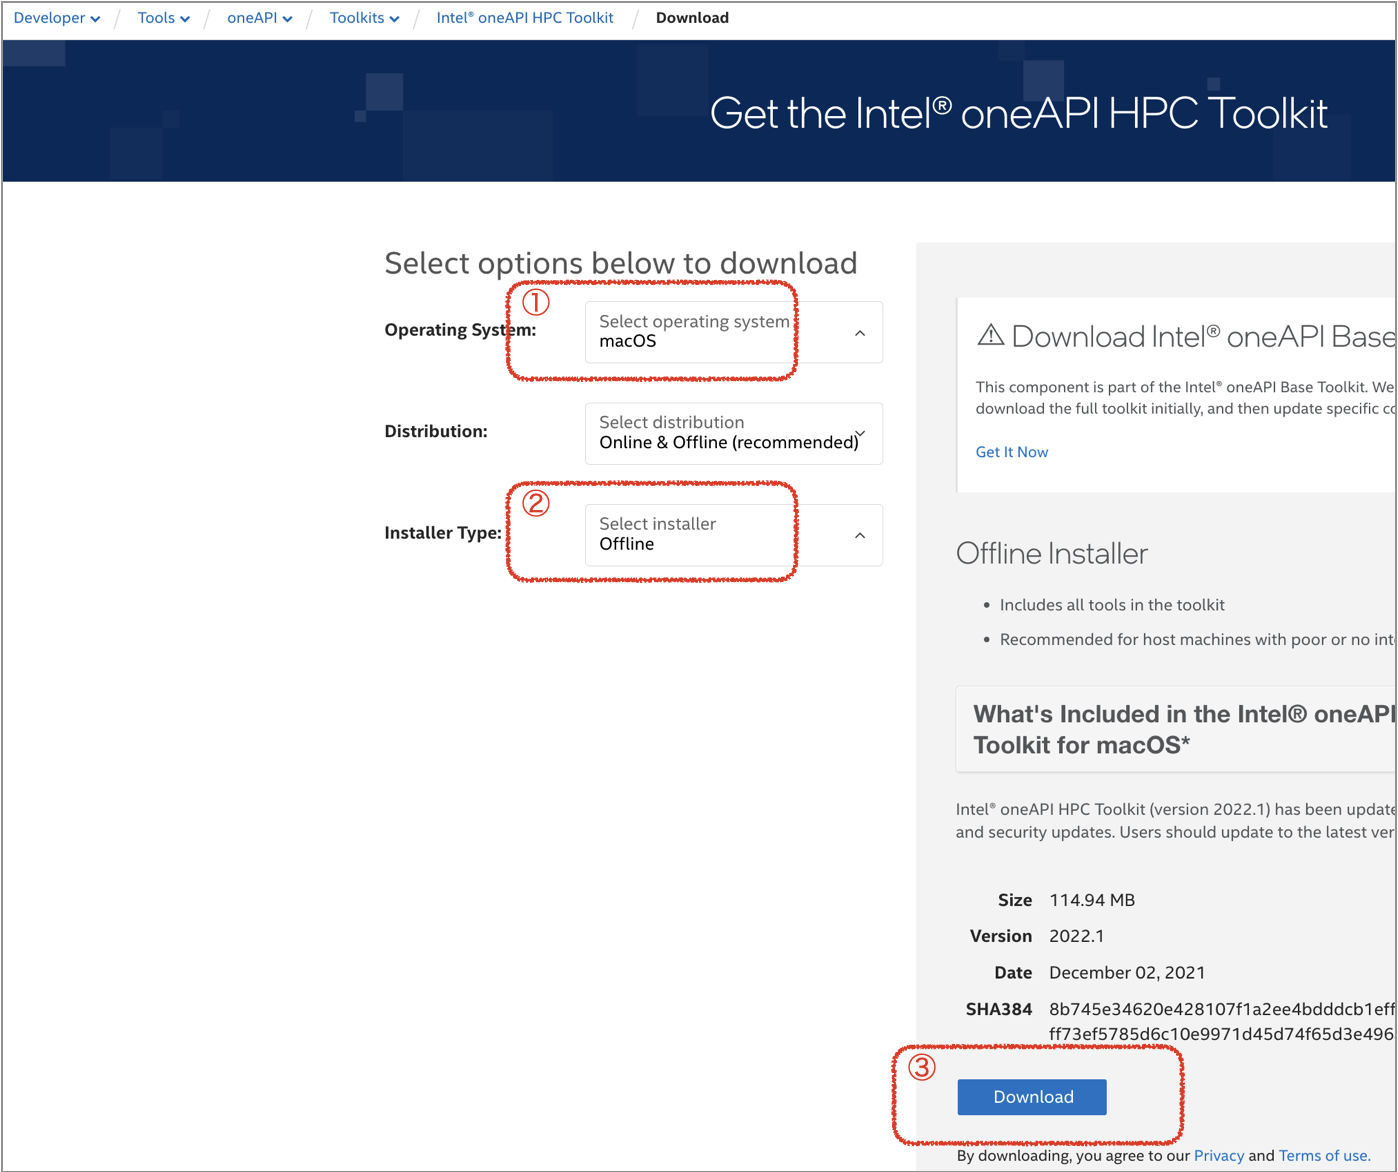
Task: Click the blue Download button
Action: (x=1032, y=1097)
